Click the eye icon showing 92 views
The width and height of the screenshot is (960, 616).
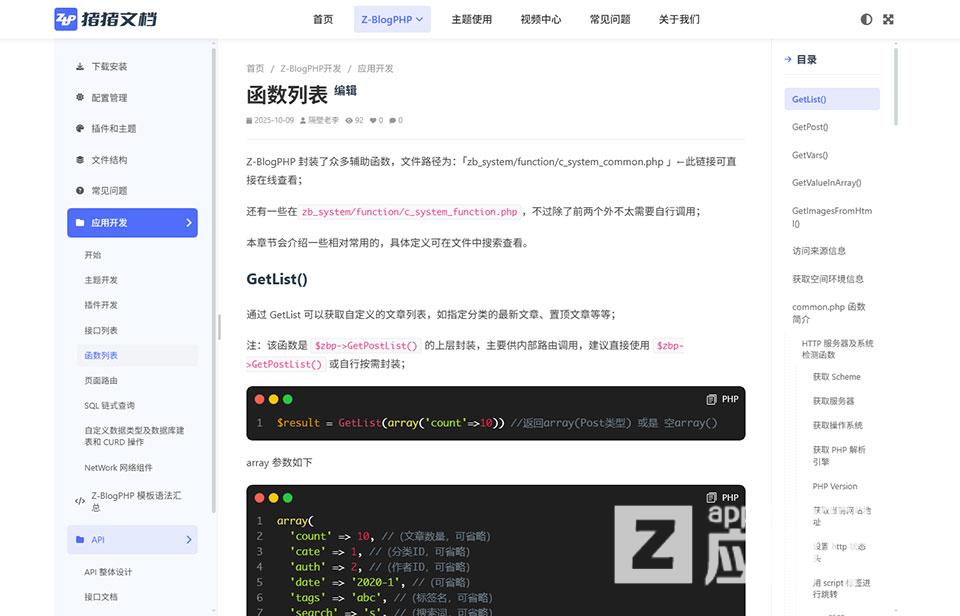(x=348, y=120)
